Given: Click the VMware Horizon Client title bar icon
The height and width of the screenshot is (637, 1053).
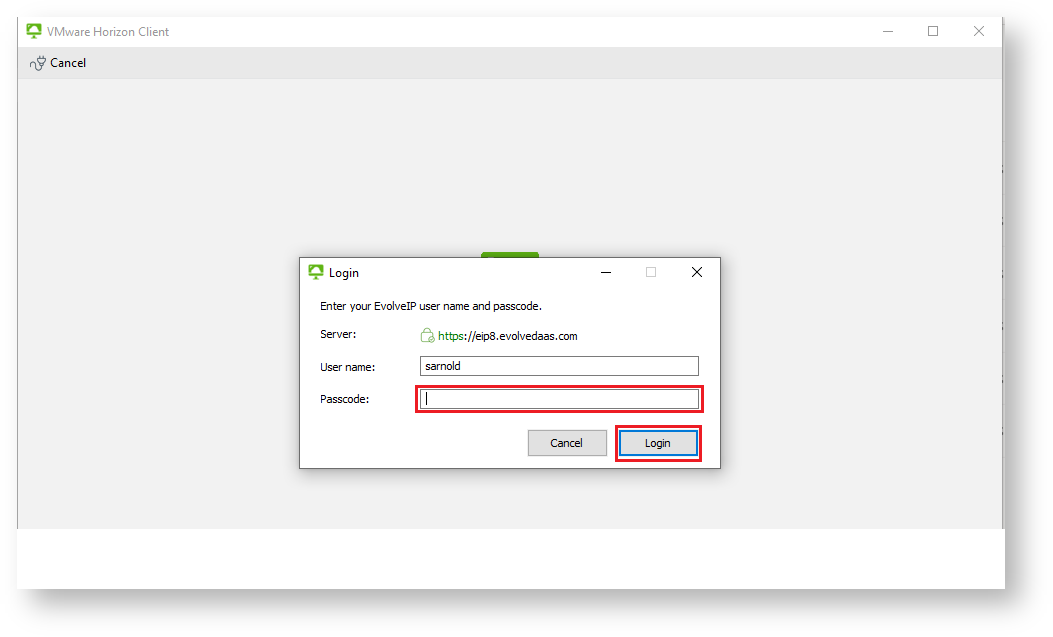Looking at the screenshot, I should pos(34,31).
